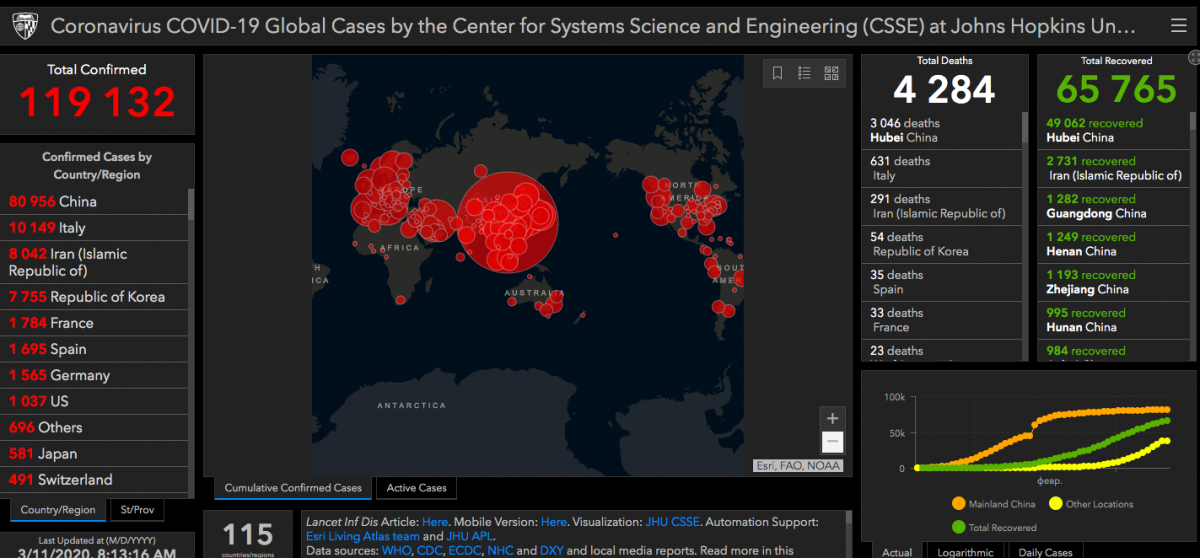Click the Esri, FAO, NOAA attribution
The width and height of the screenshot is (1200, 558).
pos(798,465)
